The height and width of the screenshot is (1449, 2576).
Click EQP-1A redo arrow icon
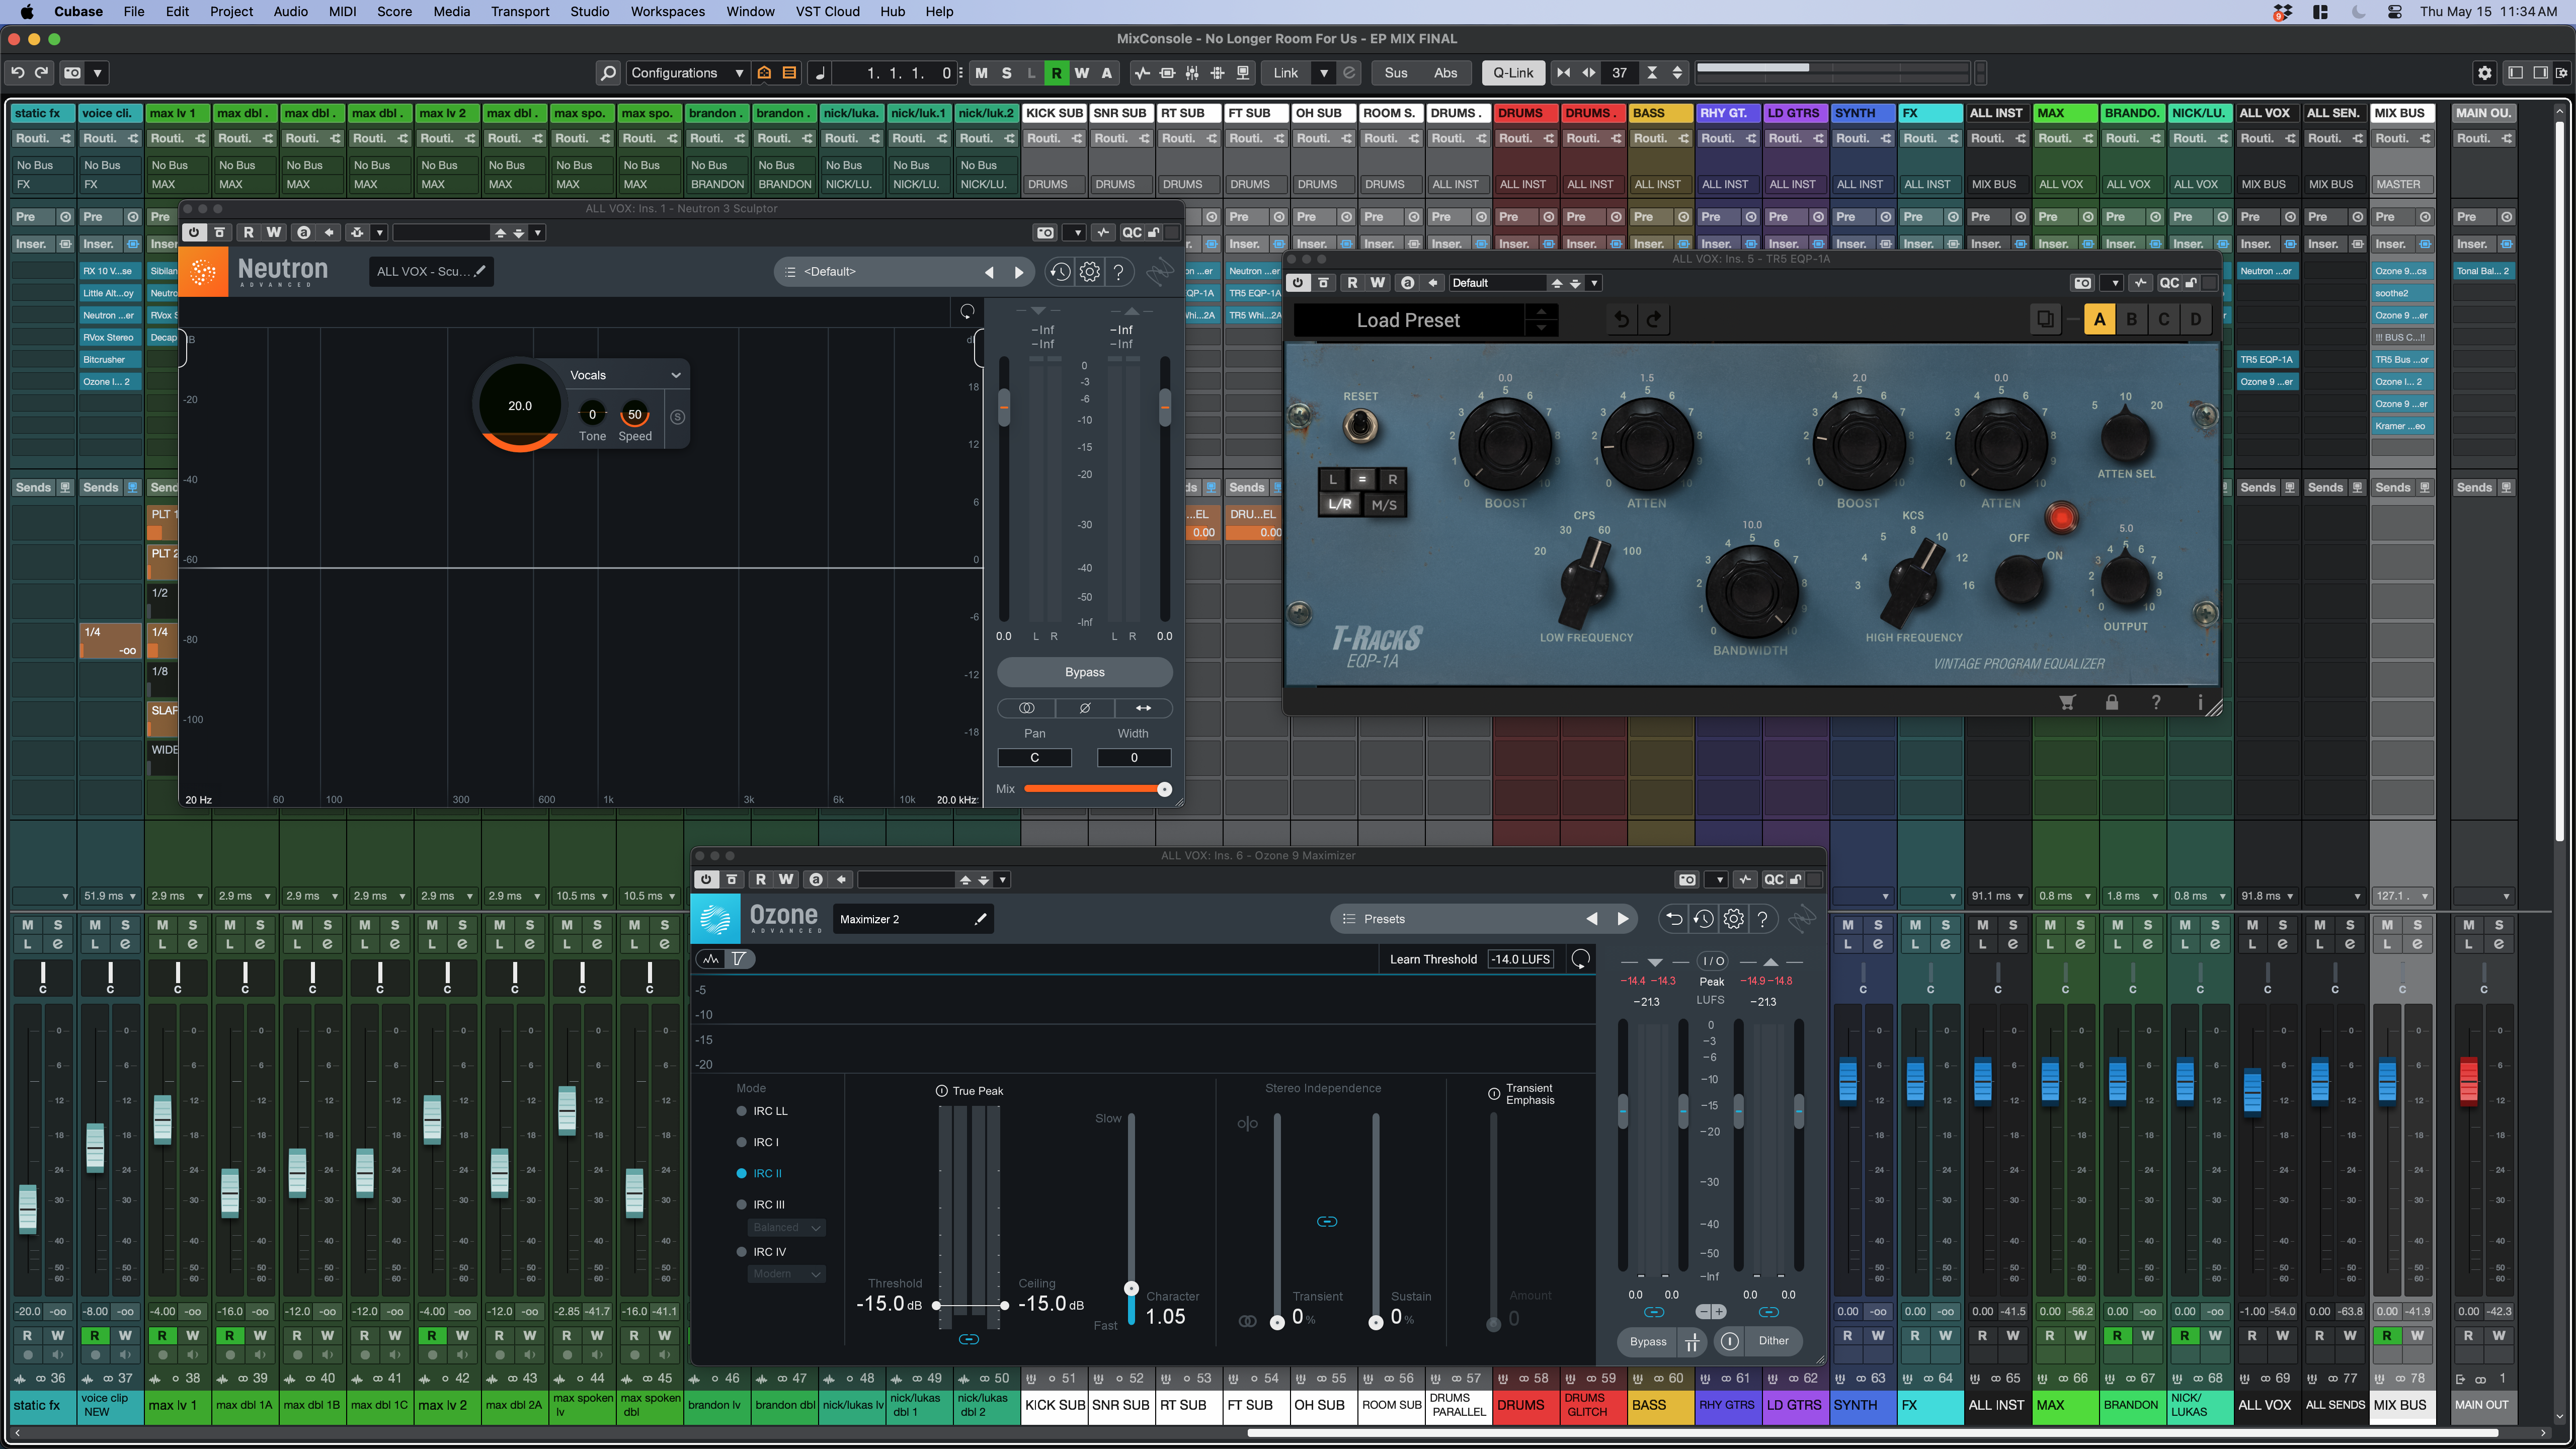(x=1654, y=320)
